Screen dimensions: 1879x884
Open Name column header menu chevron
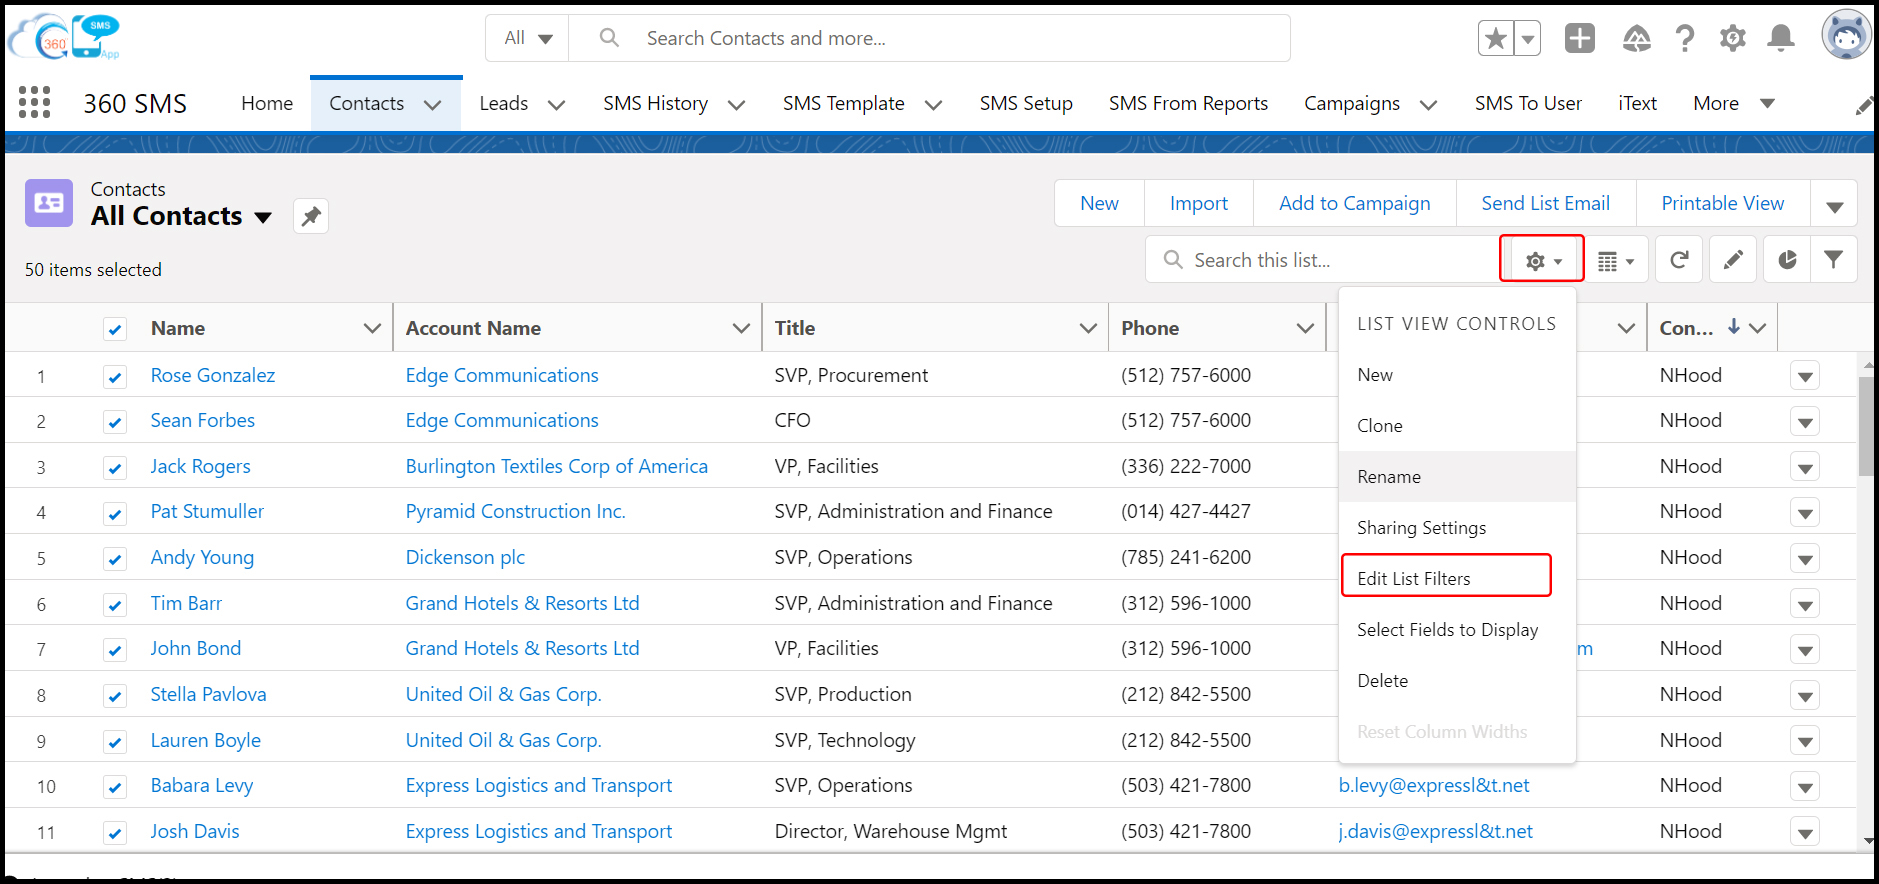tap(372, 328)
